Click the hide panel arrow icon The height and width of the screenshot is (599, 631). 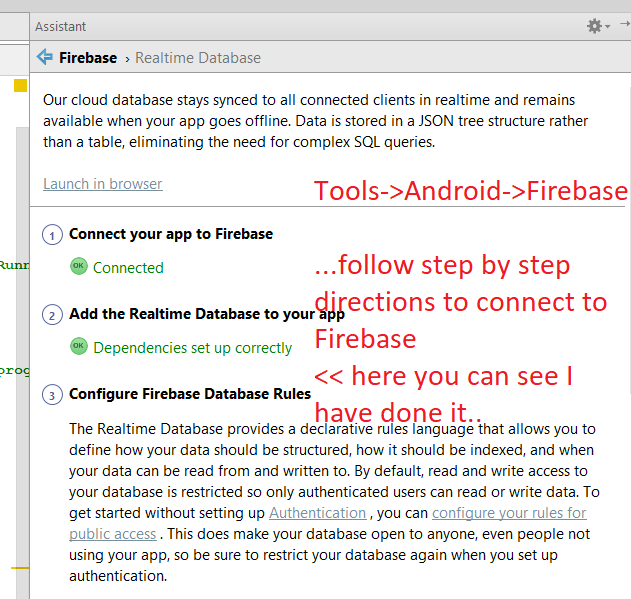(625, 26)
